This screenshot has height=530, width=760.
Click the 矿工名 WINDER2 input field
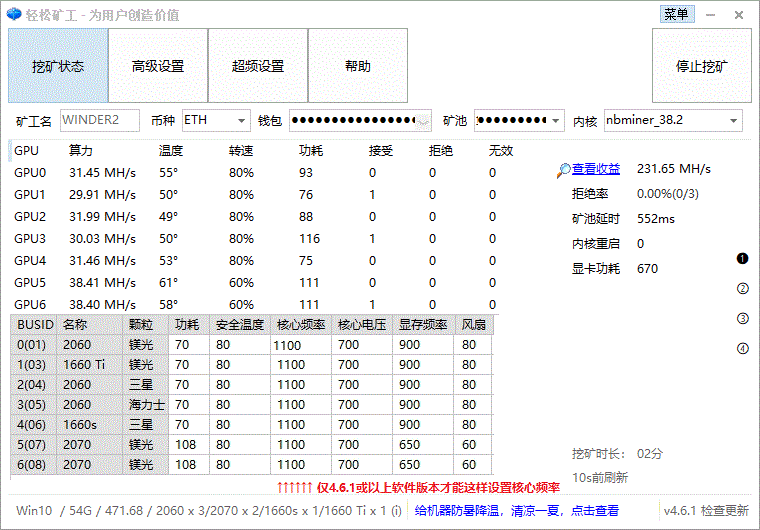[99, 120]
